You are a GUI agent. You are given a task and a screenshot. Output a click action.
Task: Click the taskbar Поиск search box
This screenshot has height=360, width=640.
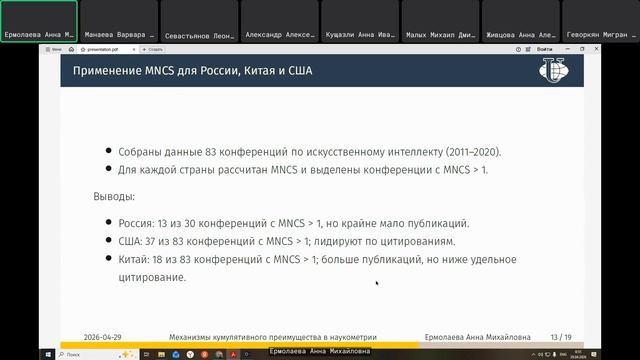pyautogui.click(x=96, y=355)
